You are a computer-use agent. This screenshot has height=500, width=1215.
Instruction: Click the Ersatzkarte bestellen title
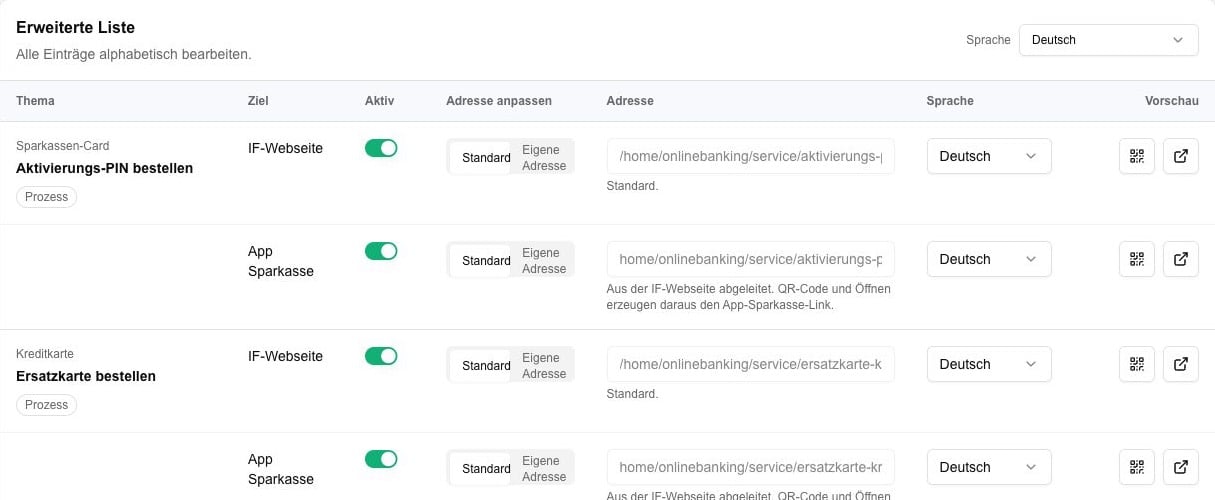tap(86, 376)
